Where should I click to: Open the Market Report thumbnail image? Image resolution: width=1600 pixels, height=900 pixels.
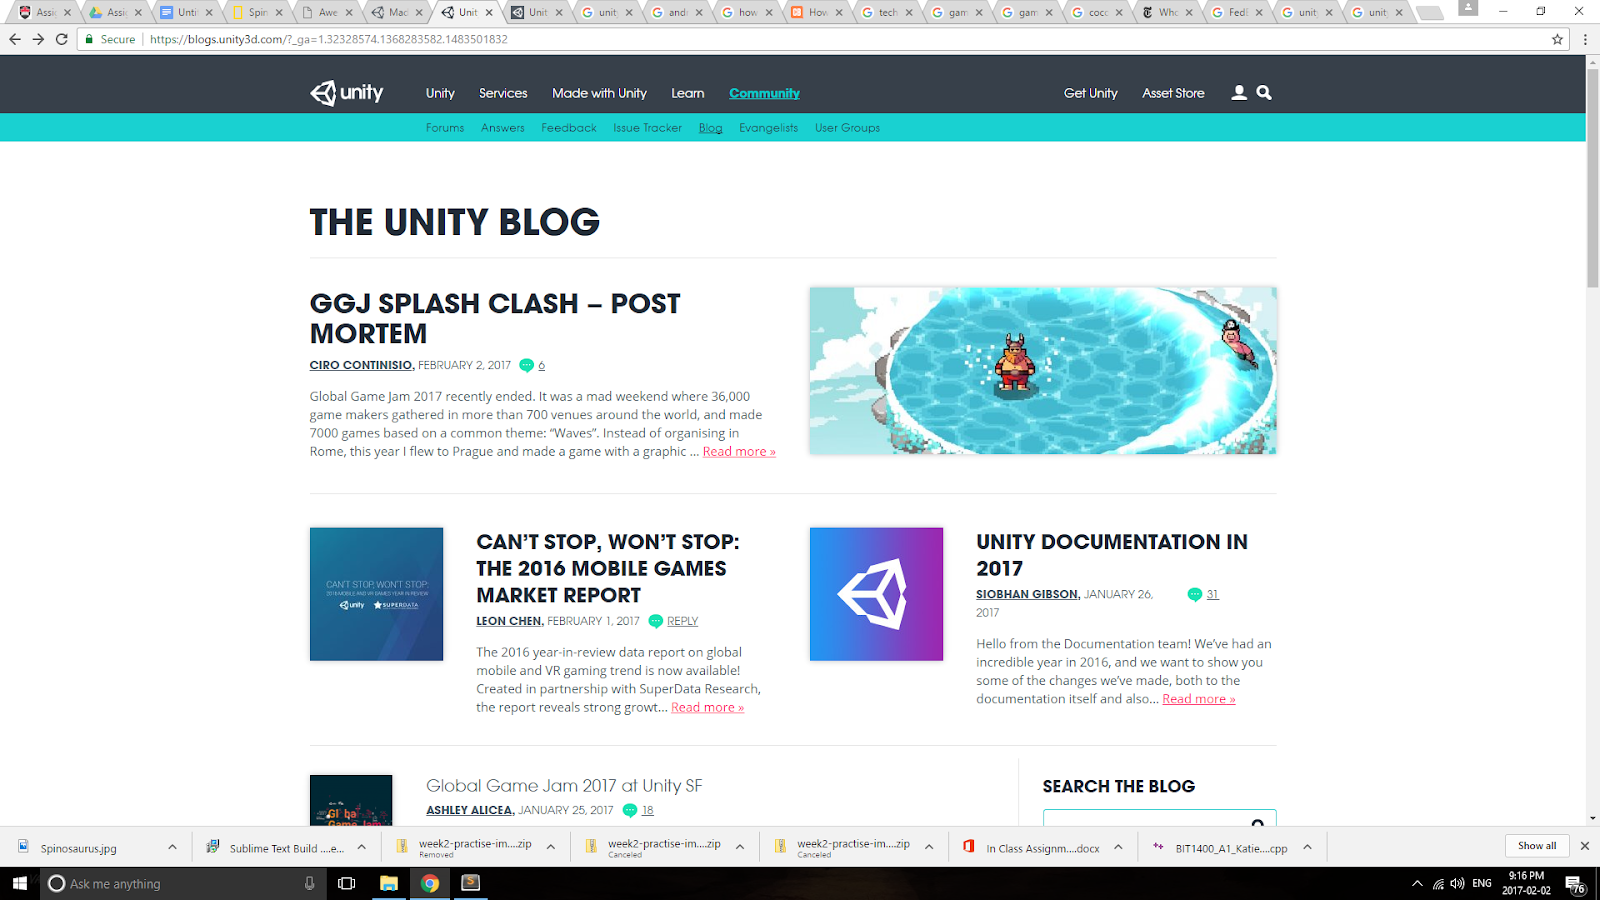click(x=376, y=594)
